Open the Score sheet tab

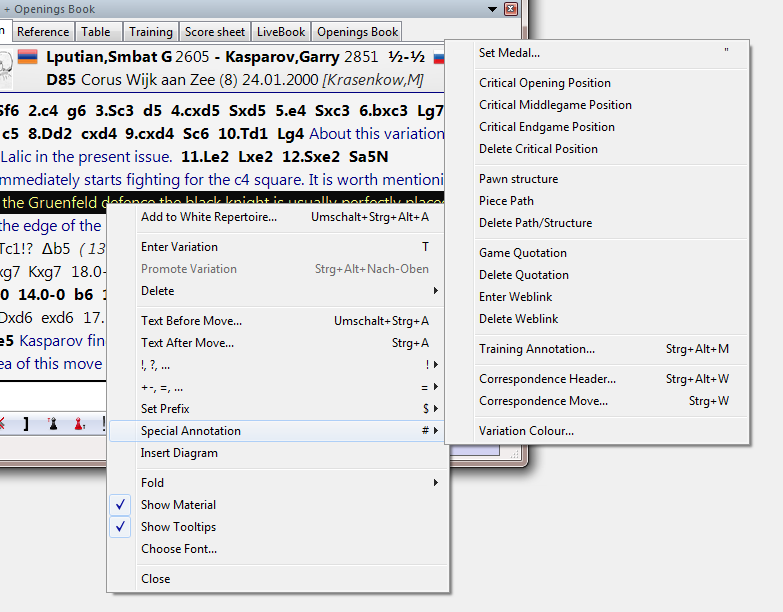[215, 32]
